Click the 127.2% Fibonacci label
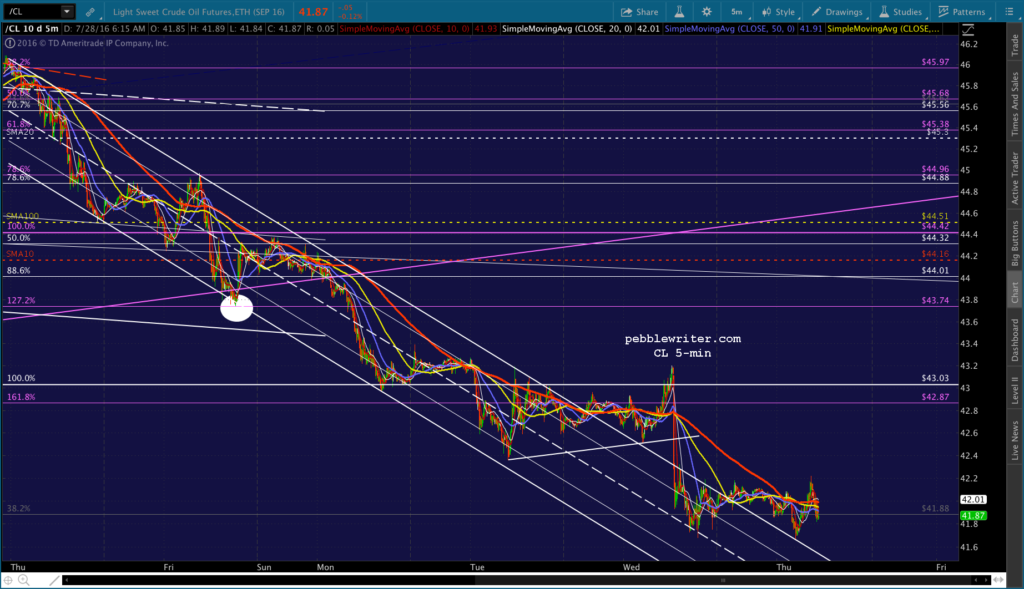Screen dimensions: 1024x589 (21, 300)
